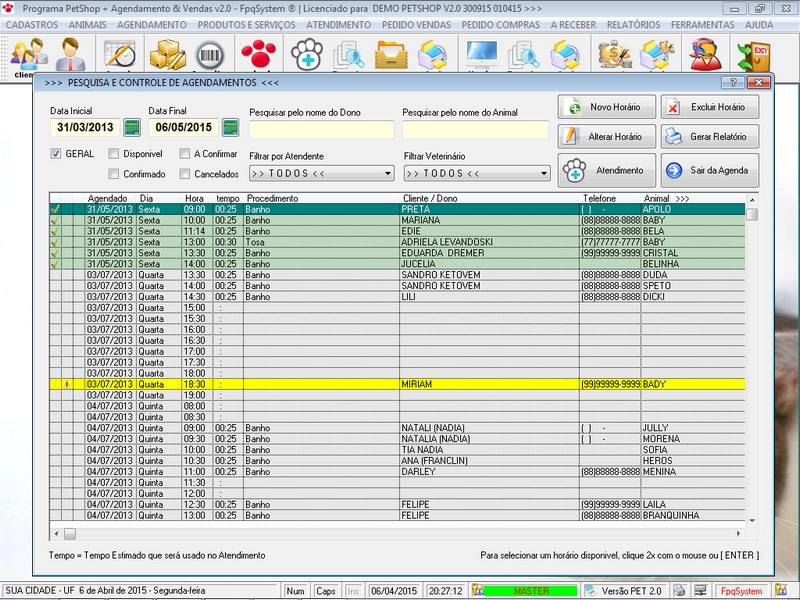Open ANIMAIS menu
800x600 pixels.
click(x=88, y=24)
